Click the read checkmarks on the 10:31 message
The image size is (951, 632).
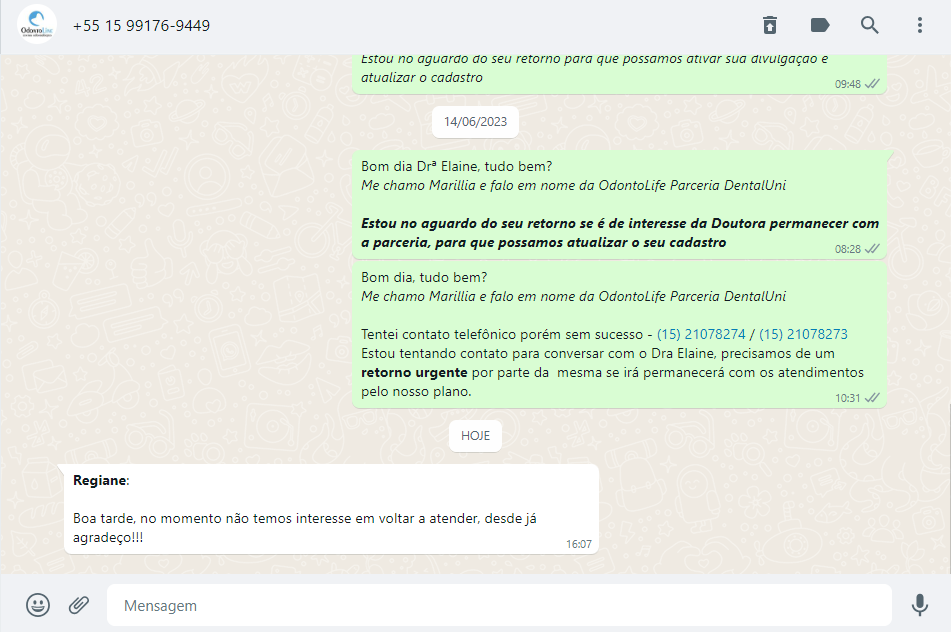coord(872,398)
